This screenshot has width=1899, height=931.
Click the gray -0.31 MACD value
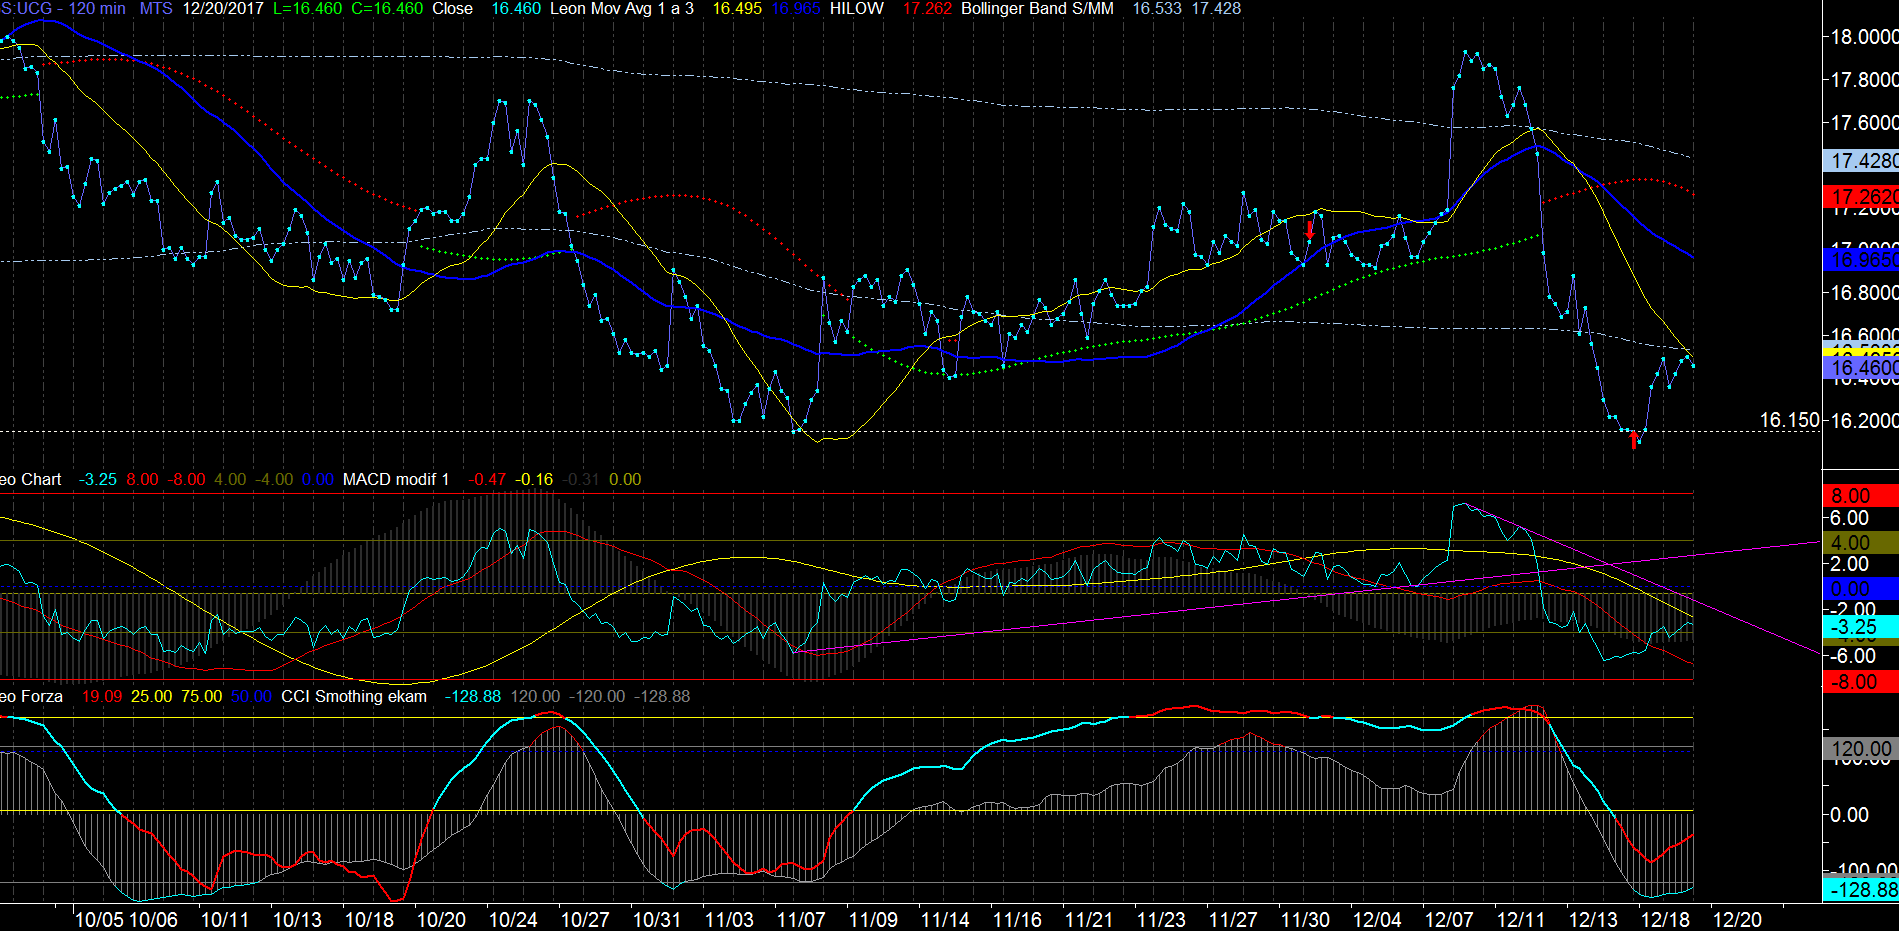click(581, 480)
